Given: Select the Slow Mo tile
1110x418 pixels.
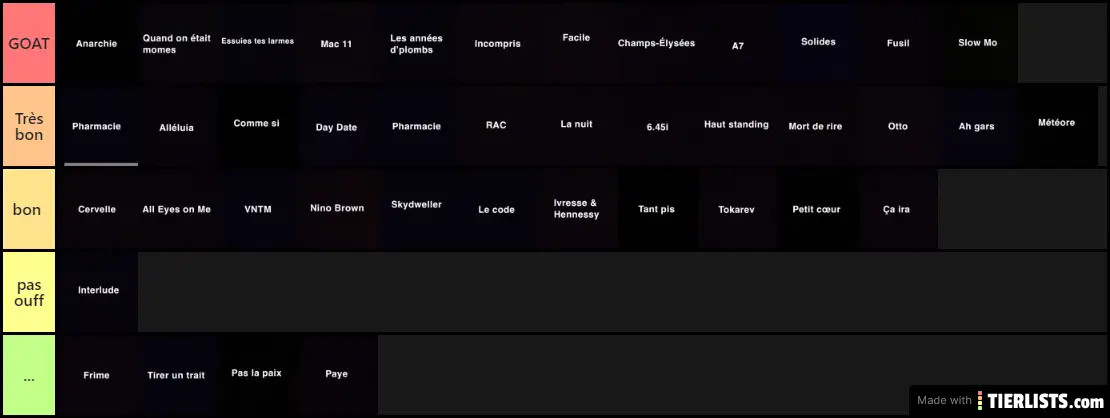Looking at the screenshot, I should point(977,43).
